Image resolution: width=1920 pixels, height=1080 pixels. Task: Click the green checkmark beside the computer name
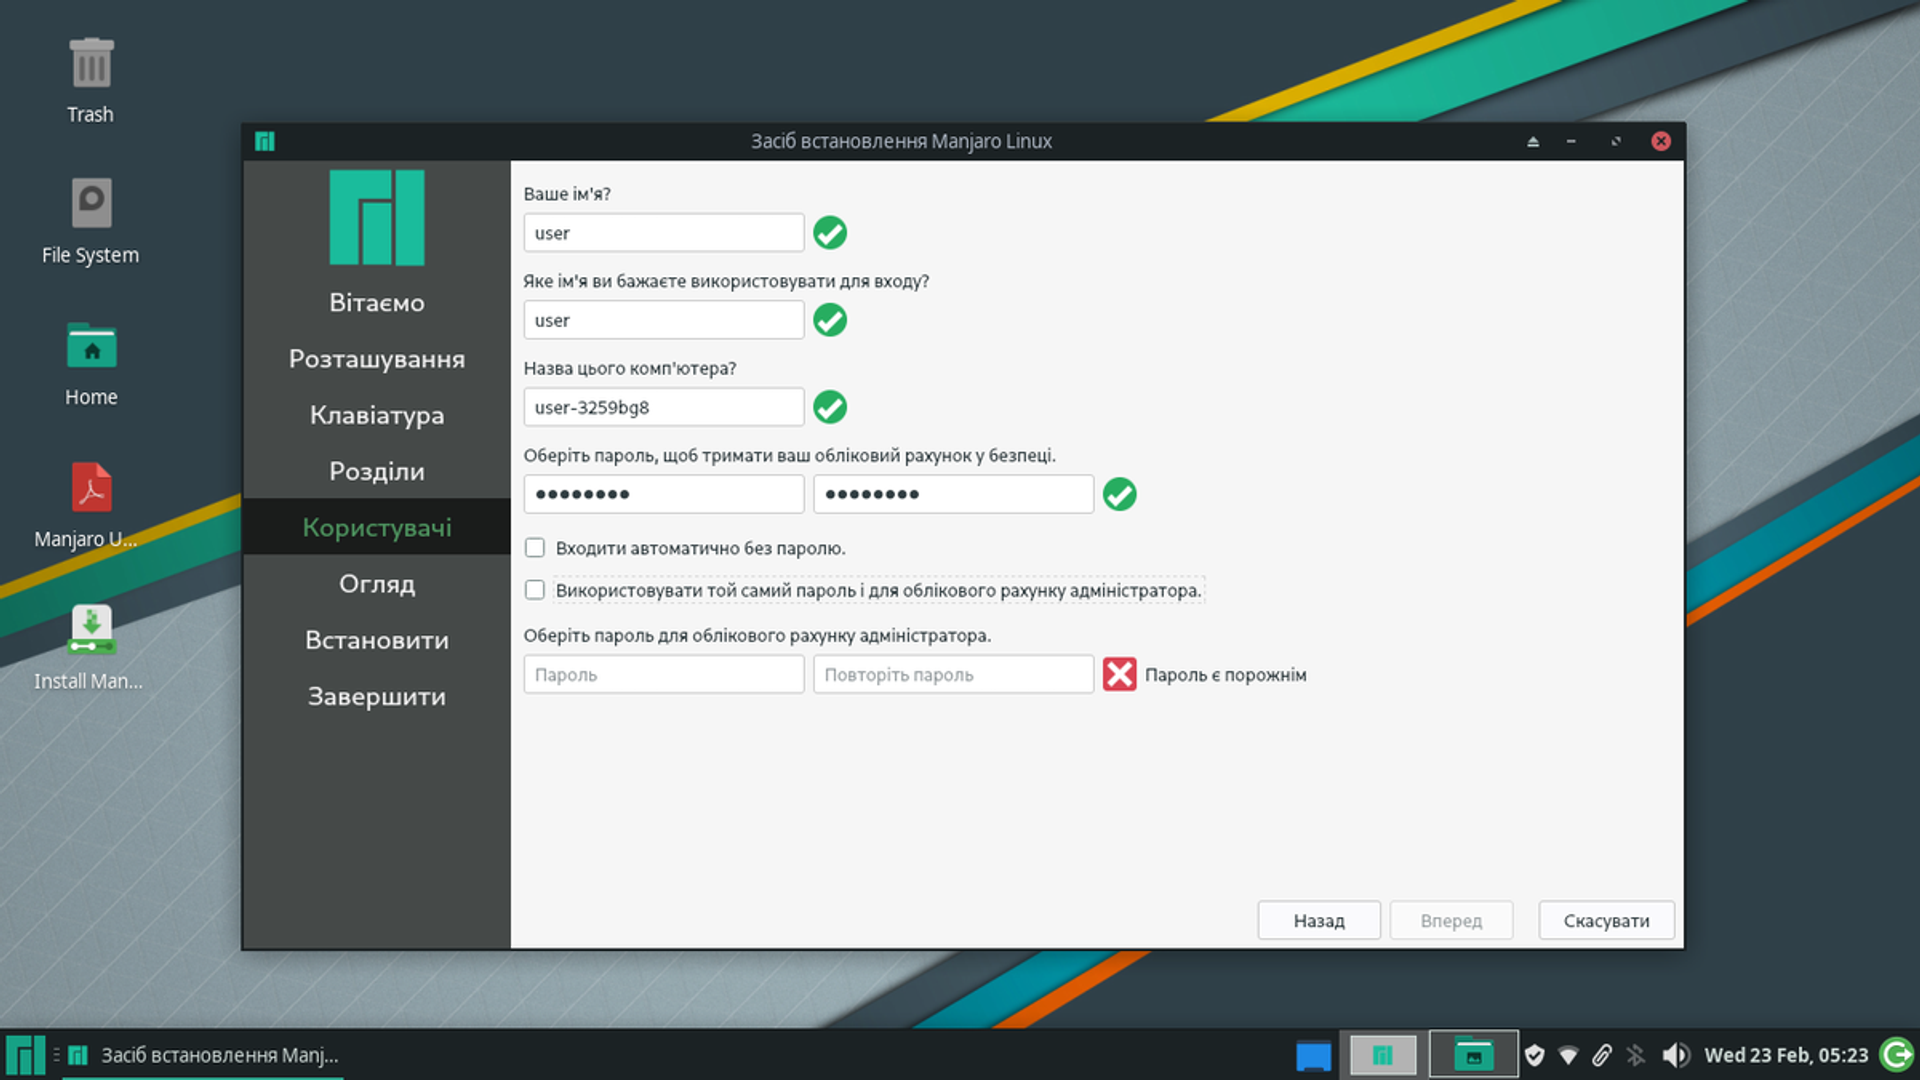[x=830, y=407]
